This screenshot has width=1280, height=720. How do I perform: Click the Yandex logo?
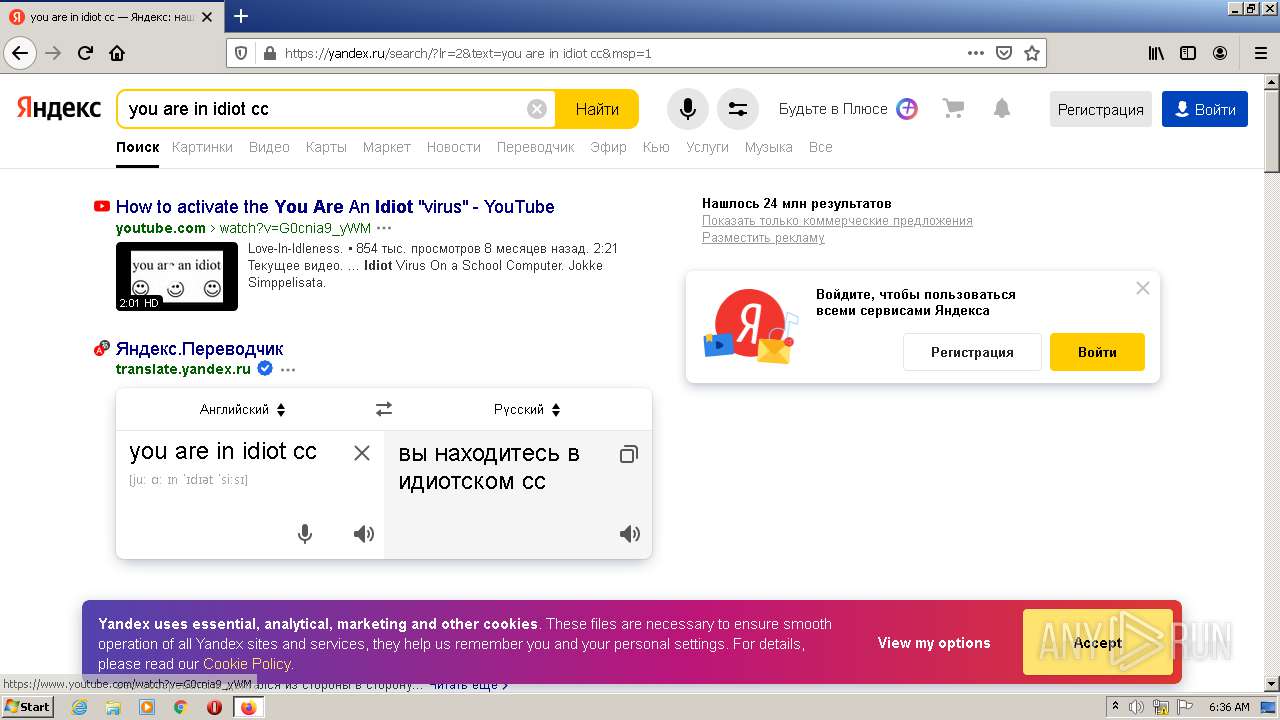click(59, 108)
